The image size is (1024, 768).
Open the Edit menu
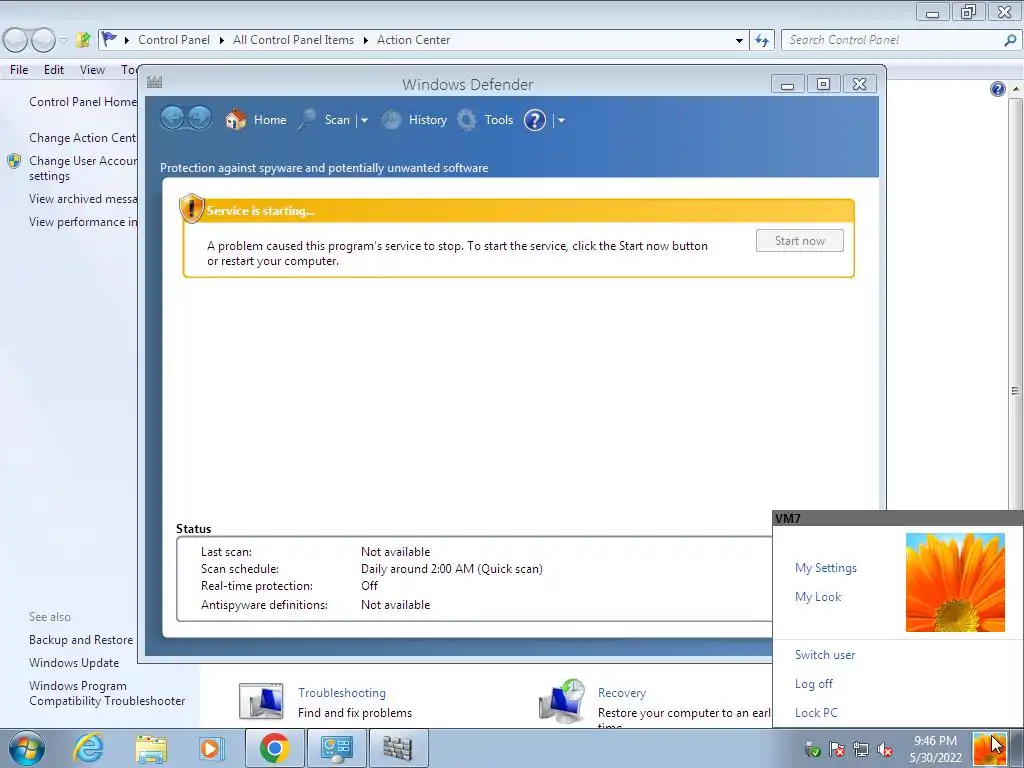54,69
